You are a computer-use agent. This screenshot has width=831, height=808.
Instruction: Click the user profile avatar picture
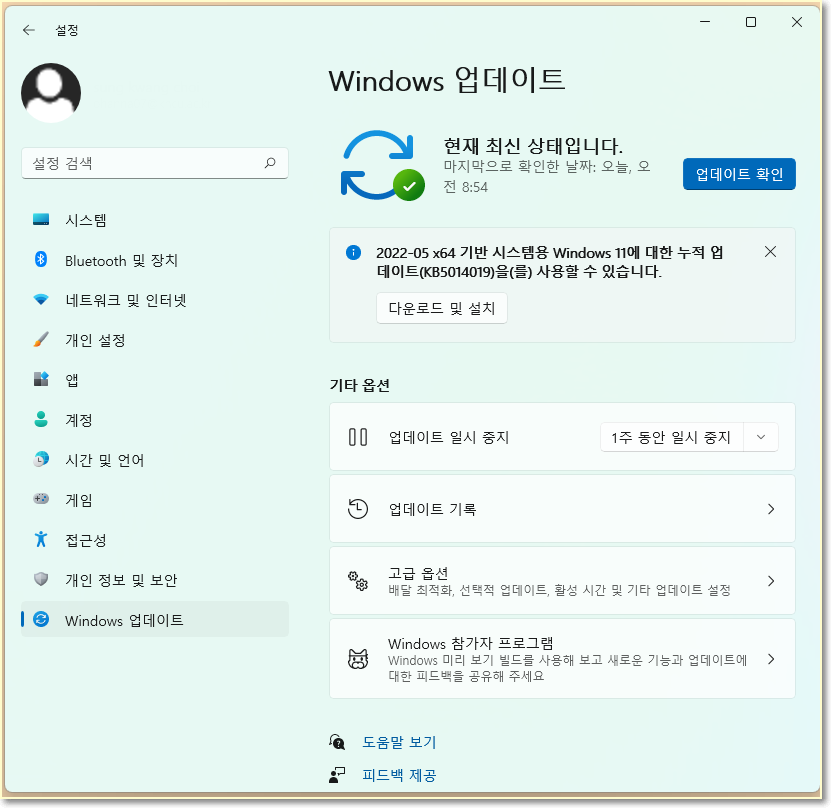(x=51, y=93)
